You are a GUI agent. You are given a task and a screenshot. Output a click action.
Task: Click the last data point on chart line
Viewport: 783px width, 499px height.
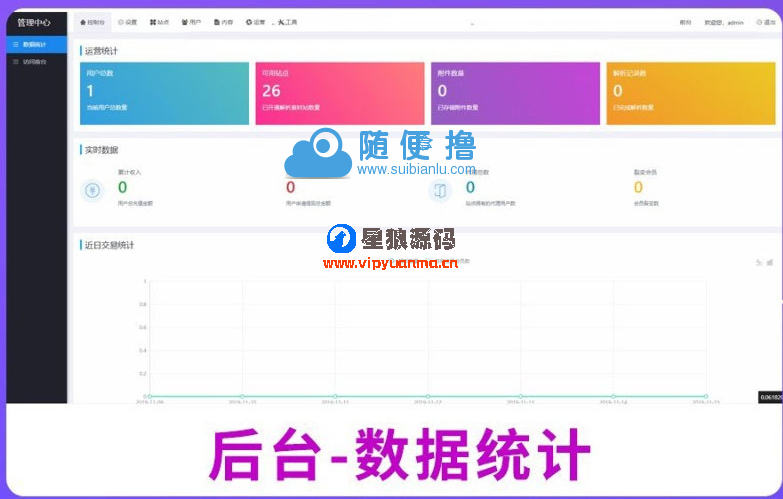pos(706,396)
